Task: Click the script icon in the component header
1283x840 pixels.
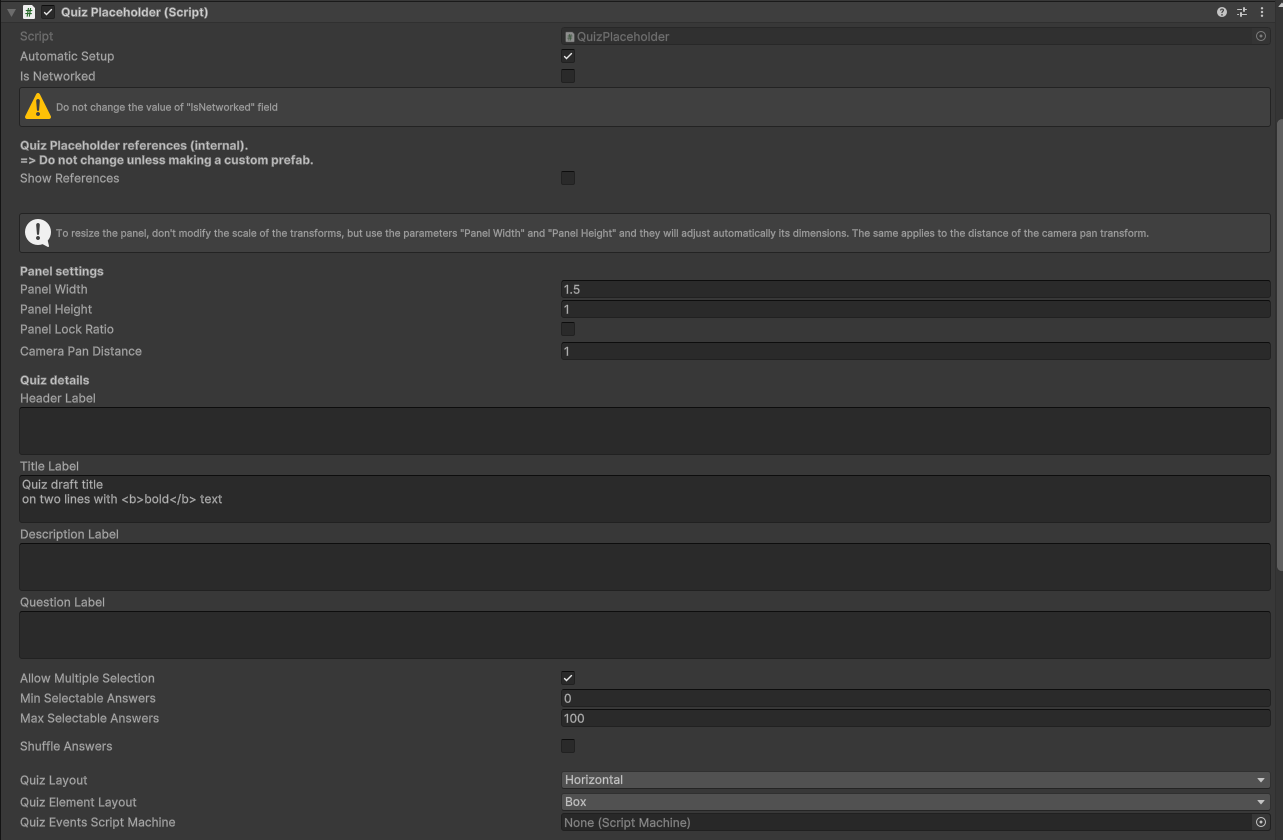Action: click(28, 12)
